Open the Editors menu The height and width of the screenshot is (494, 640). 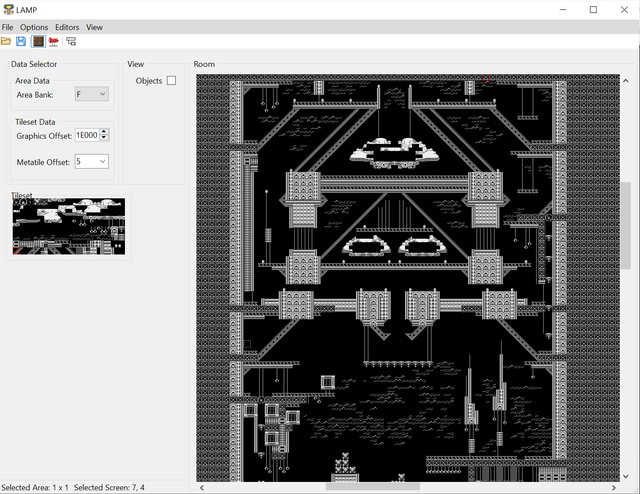click(x=67, y=27)
